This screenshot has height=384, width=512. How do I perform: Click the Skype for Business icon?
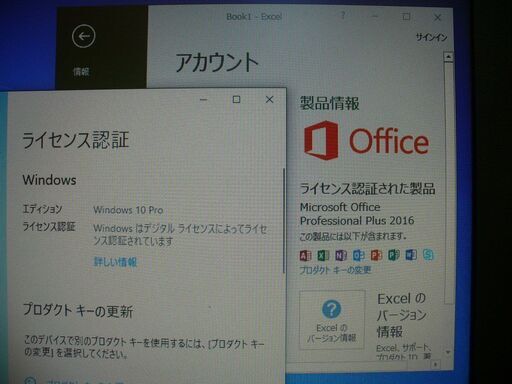point(428,255)
